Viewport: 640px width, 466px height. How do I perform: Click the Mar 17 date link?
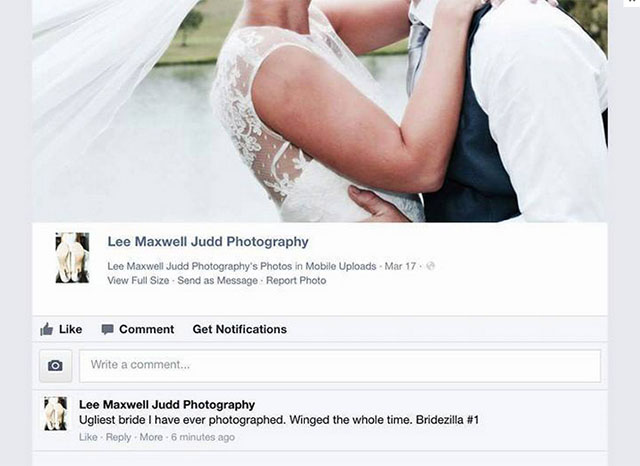tap(400, 266)
